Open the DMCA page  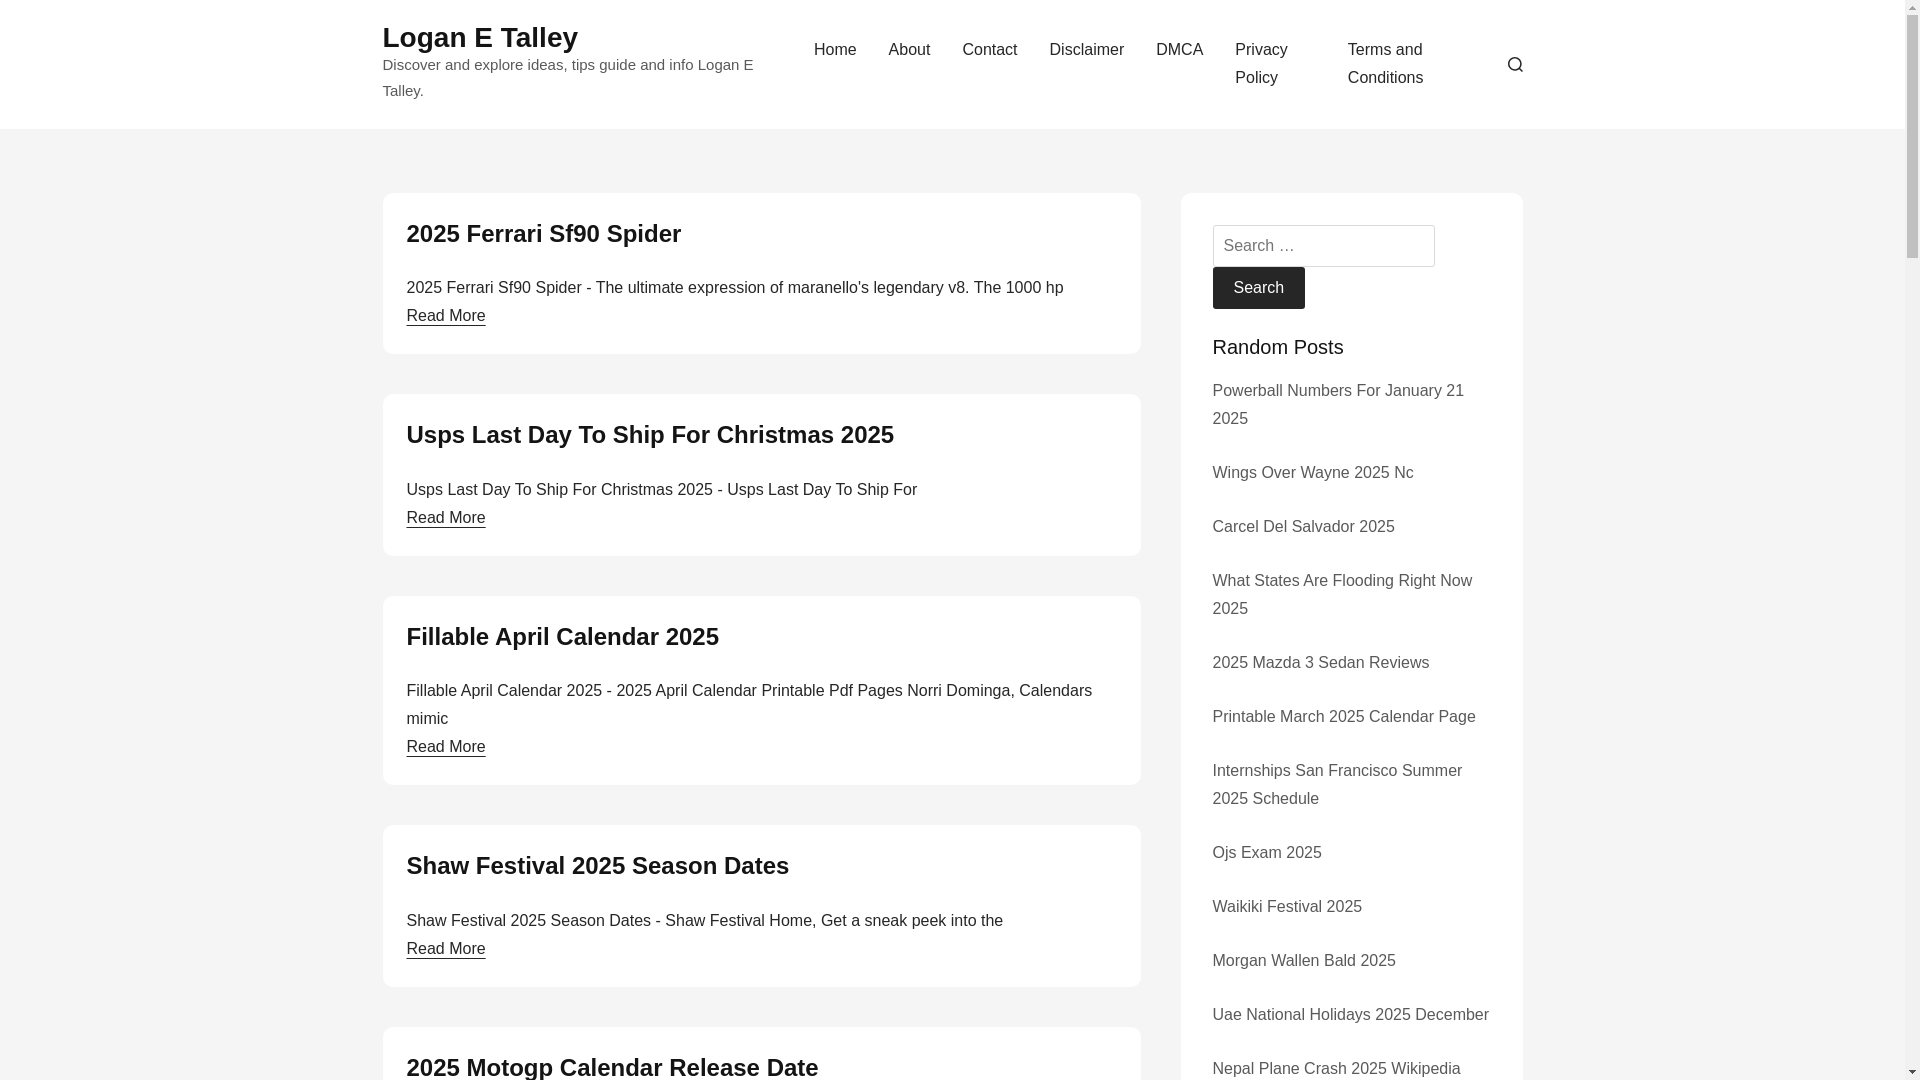(1179, 50)
